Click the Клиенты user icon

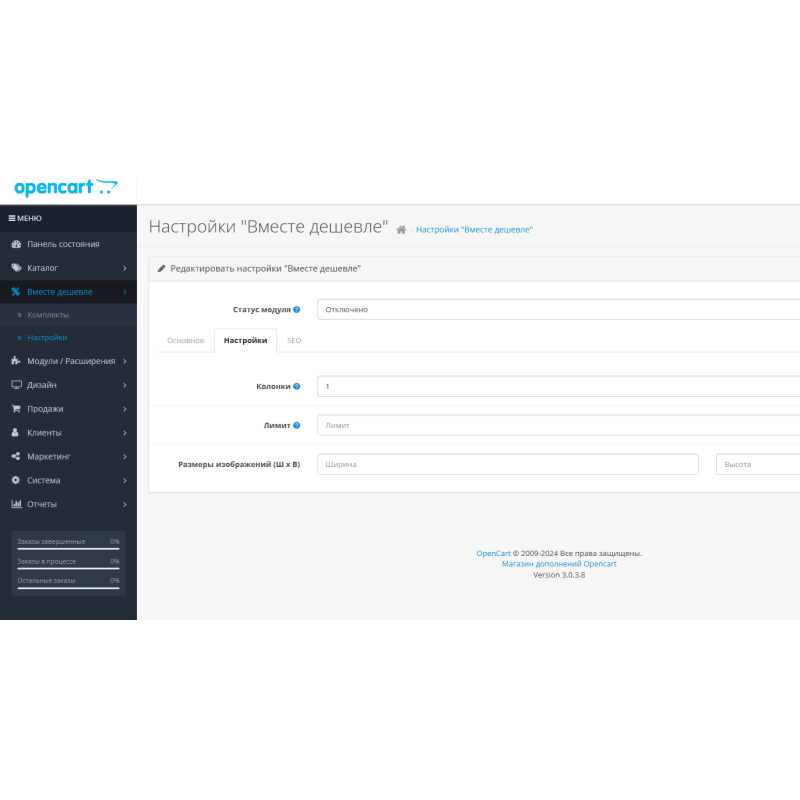(x=15, y=432)
